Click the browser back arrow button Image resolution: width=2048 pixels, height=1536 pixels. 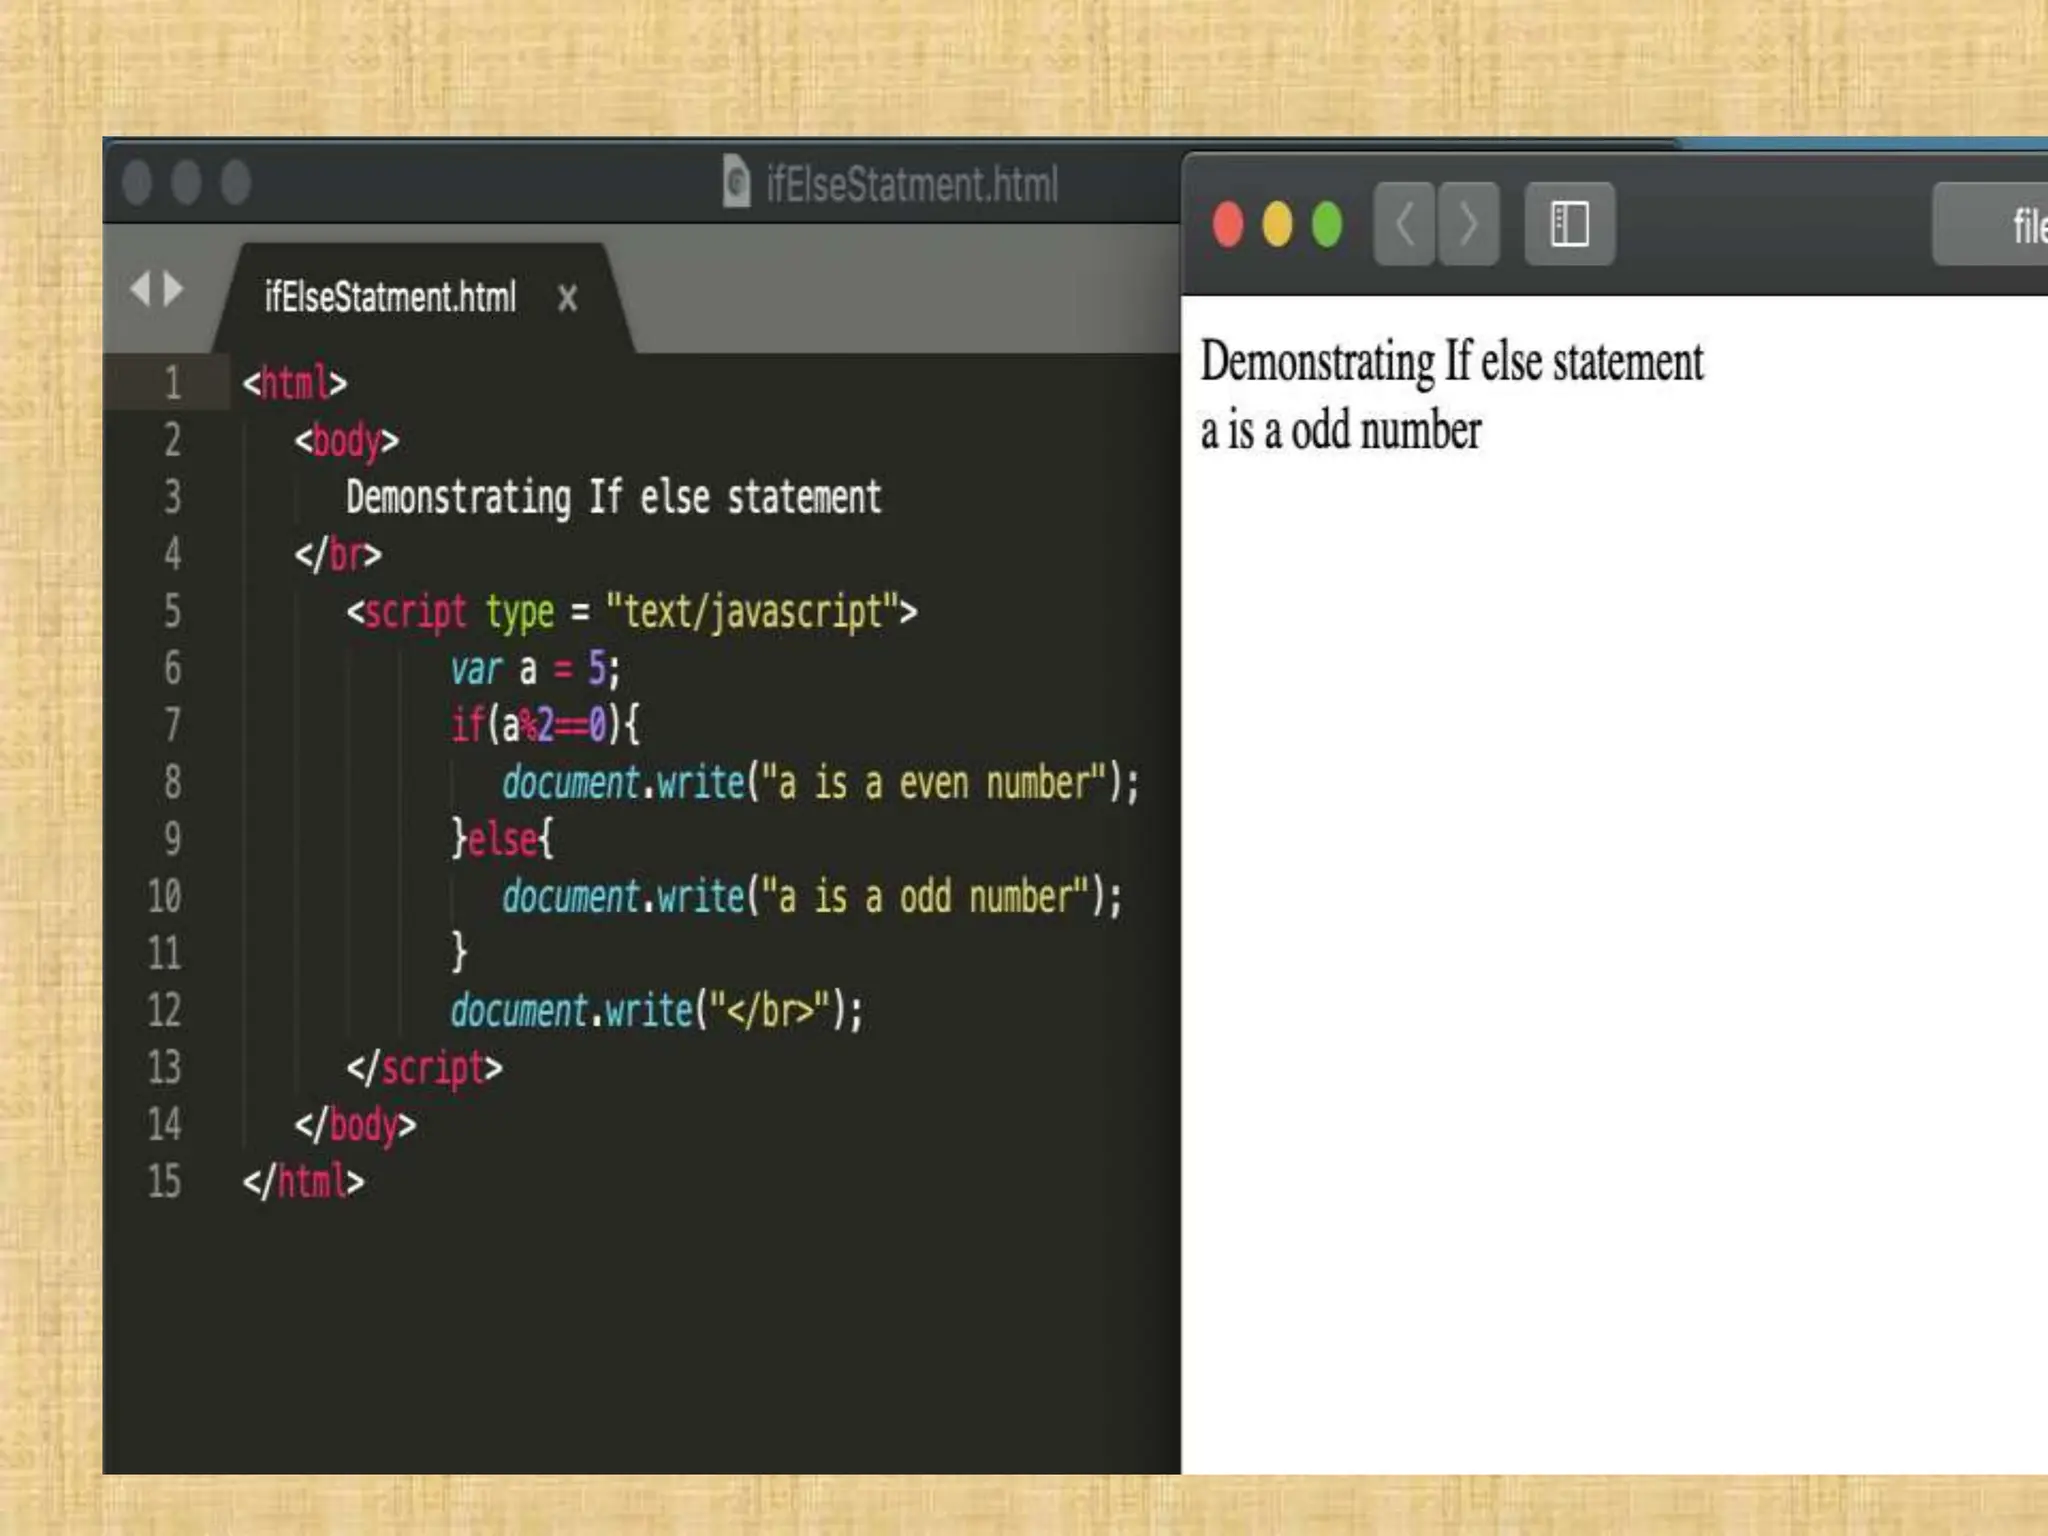(1404, 224)
